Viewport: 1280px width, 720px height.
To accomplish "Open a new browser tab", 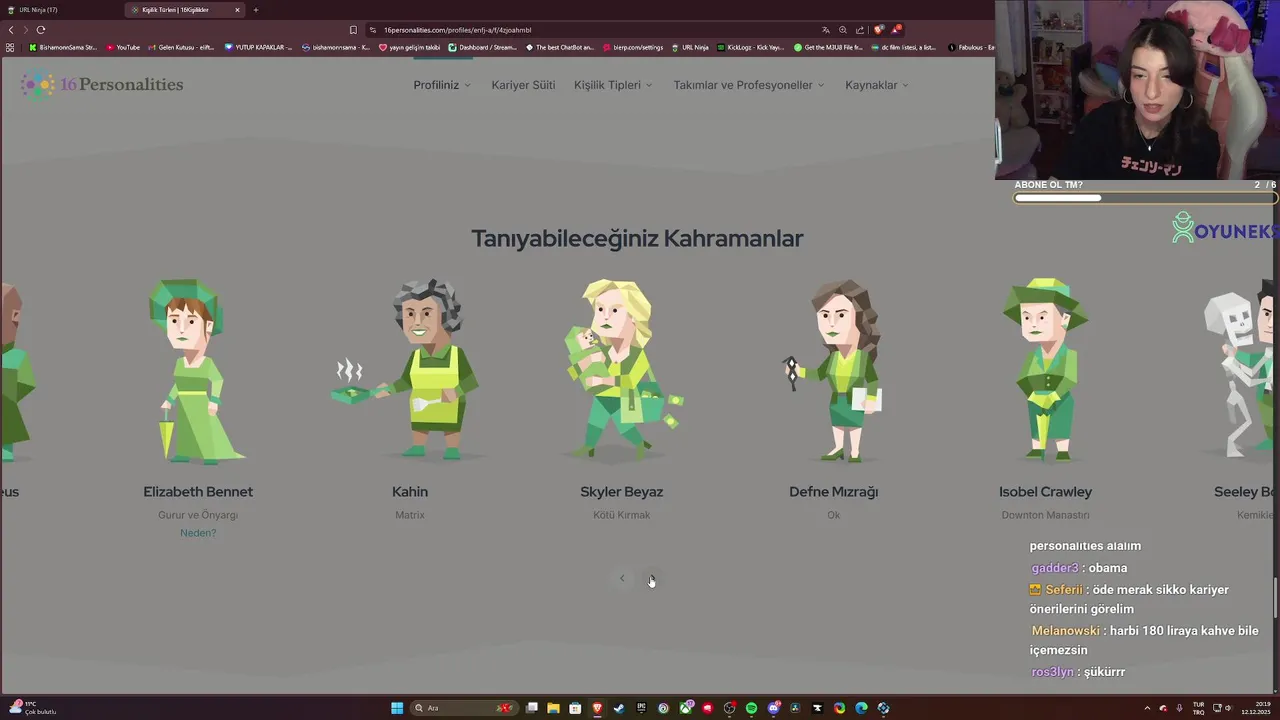I will click(x=256, y=10).
